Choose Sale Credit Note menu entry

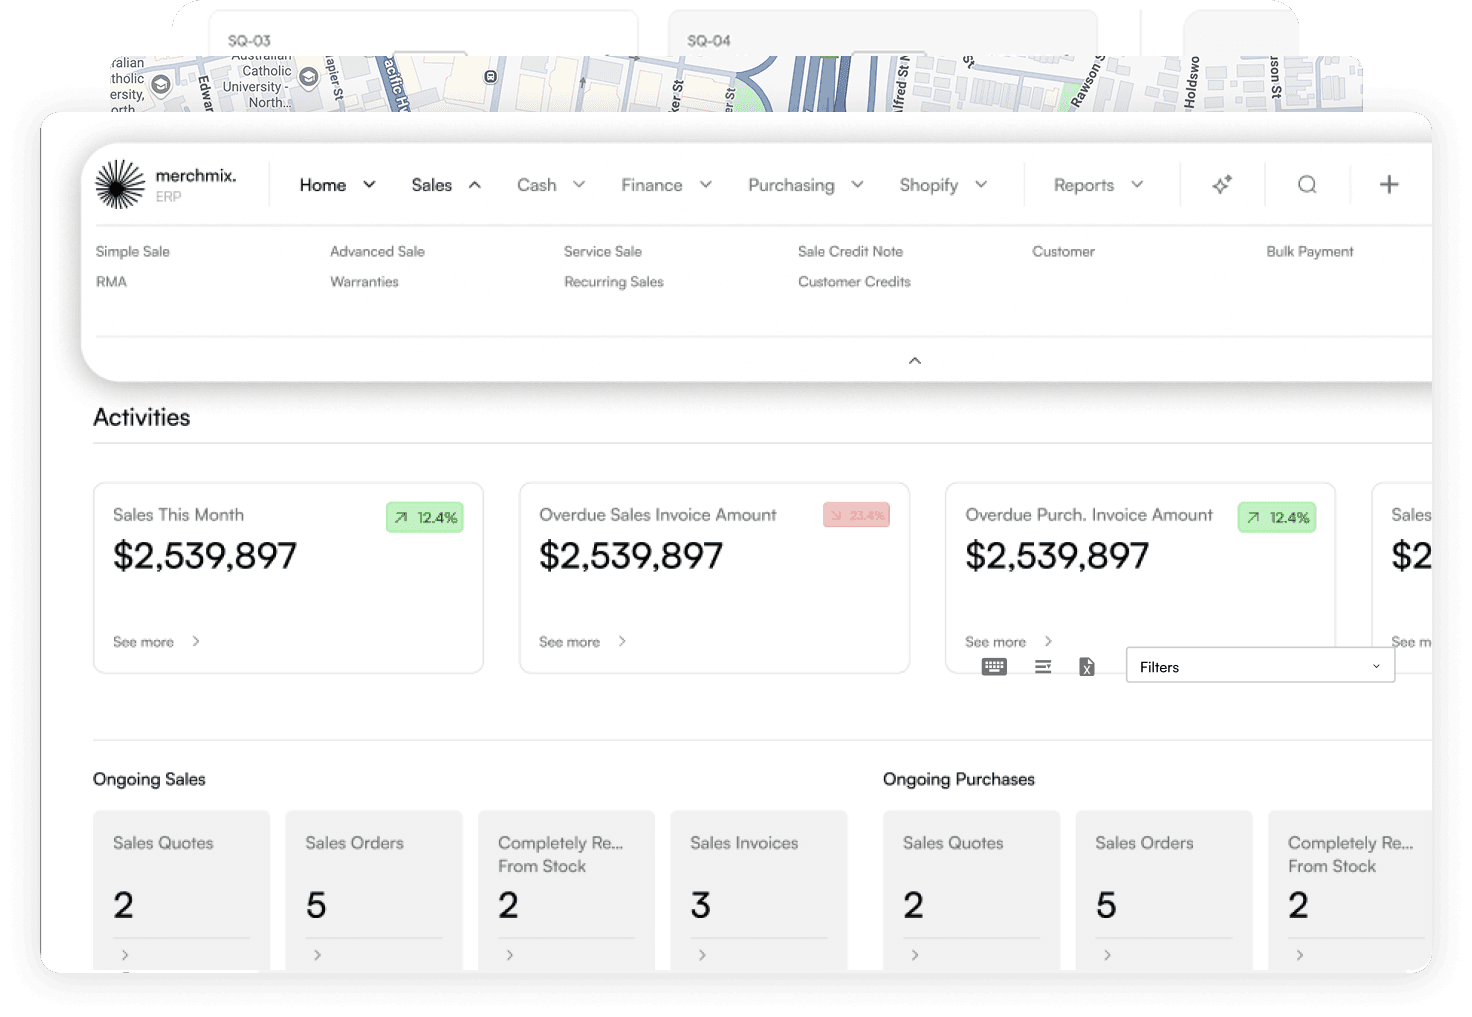850,252
